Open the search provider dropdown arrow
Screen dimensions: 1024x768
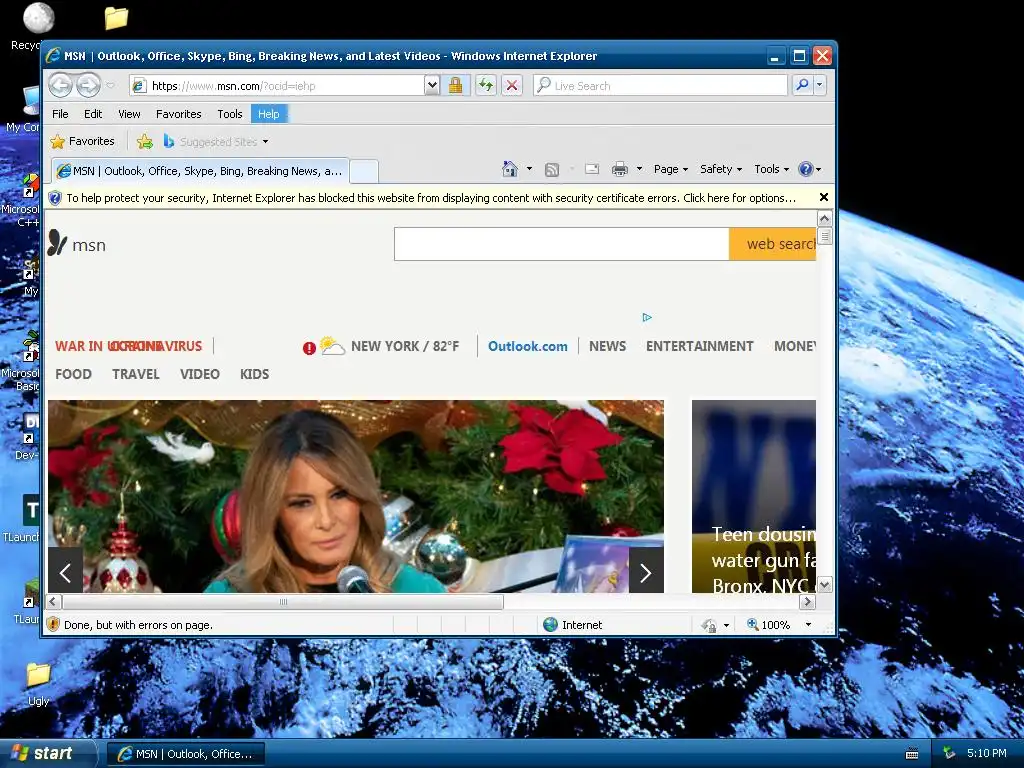click(x=819, y=85)
